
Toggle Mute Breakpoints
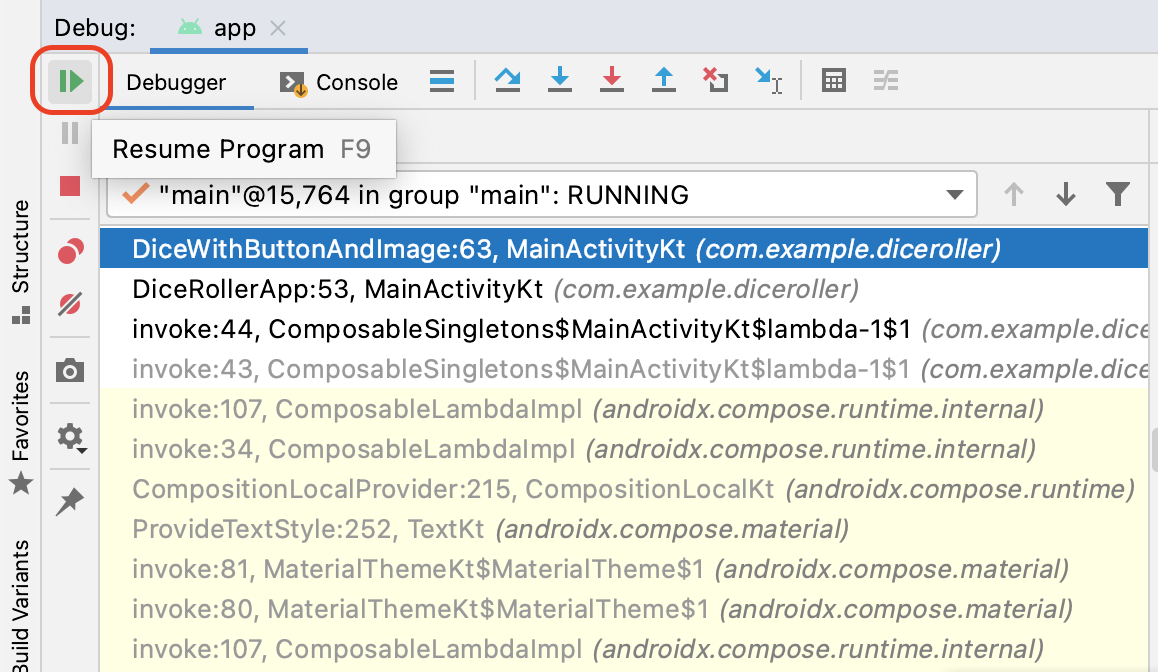point(69,304)
